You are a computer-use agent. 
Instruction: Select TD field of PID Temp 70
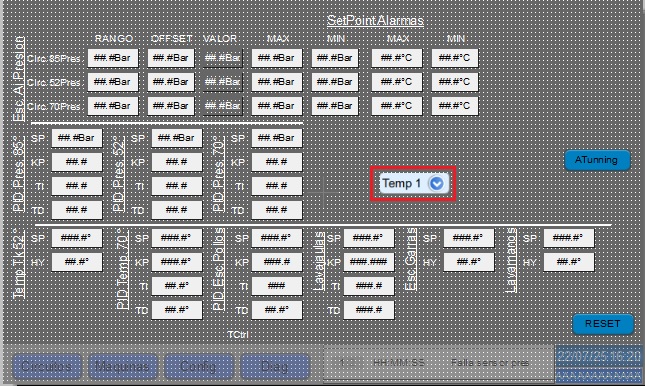click(x=176, y=310)
